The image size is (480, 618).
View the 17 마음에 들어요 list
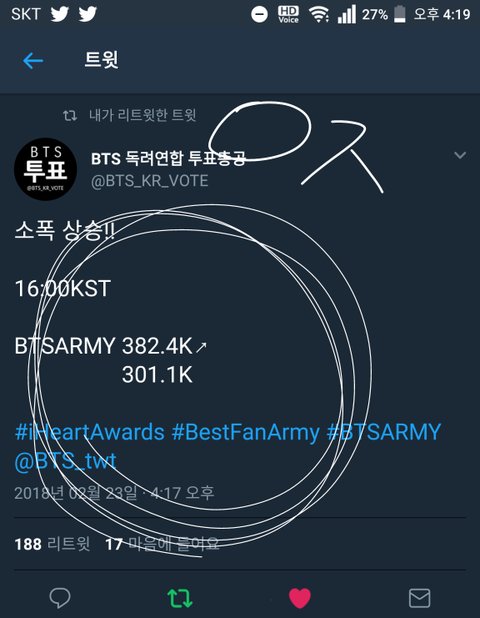[x=162, y=544]
